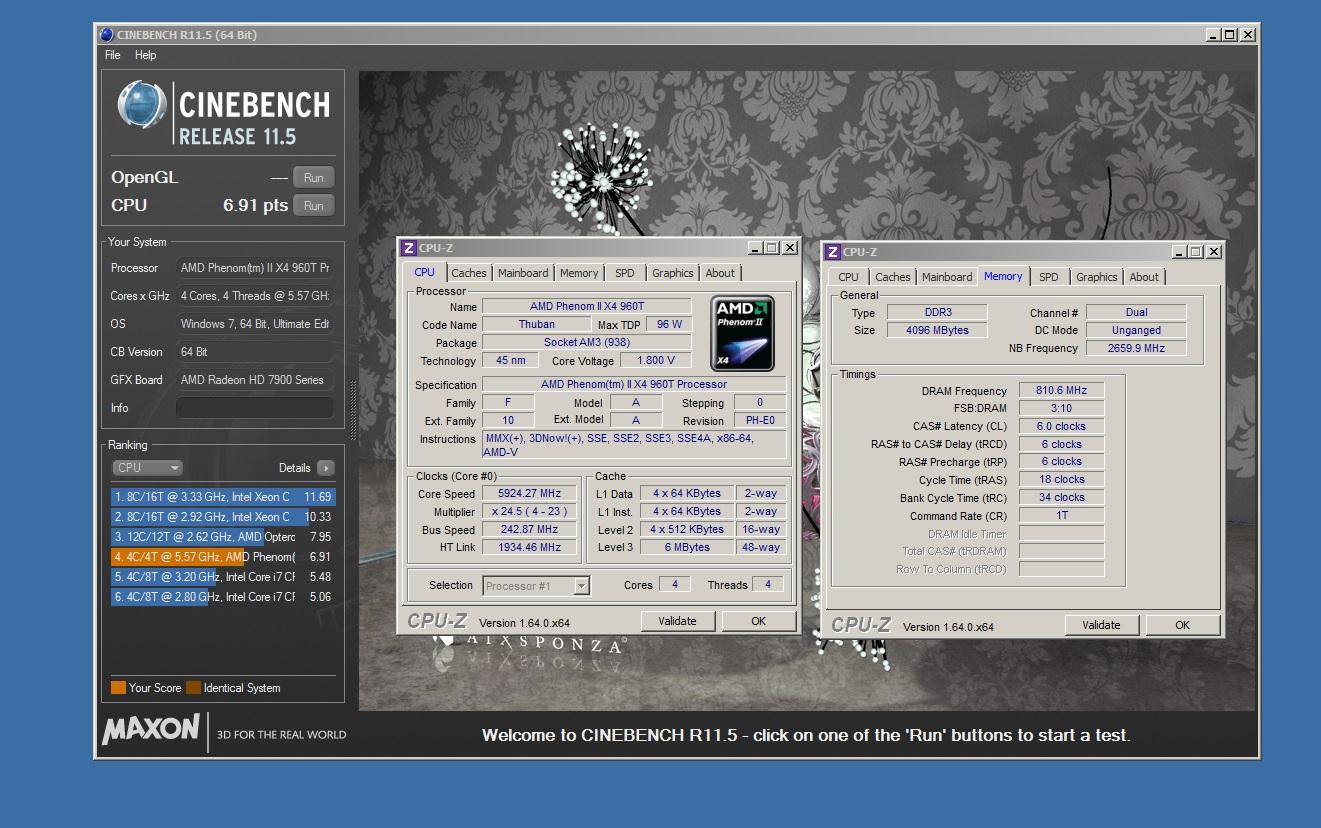The image size is (1321, 828).
Task: Click the Cinebench sphere logo icon
Action: pos(141,105)
